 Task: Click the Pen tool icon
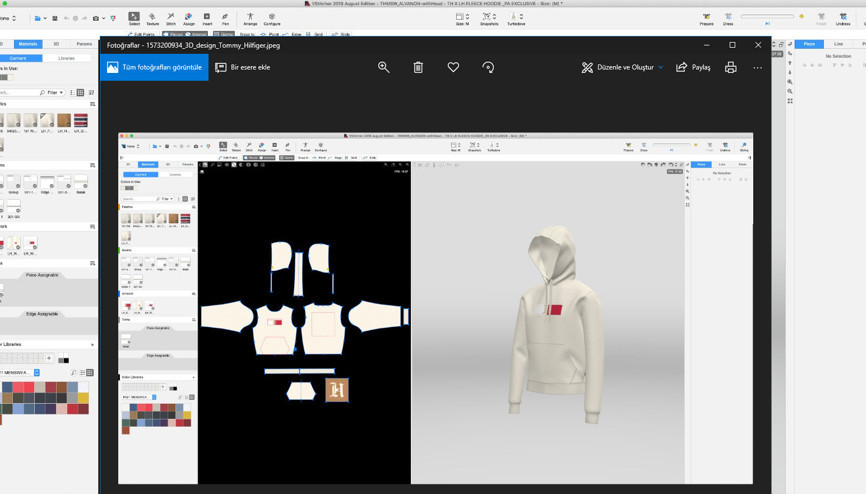coord(225,18)
